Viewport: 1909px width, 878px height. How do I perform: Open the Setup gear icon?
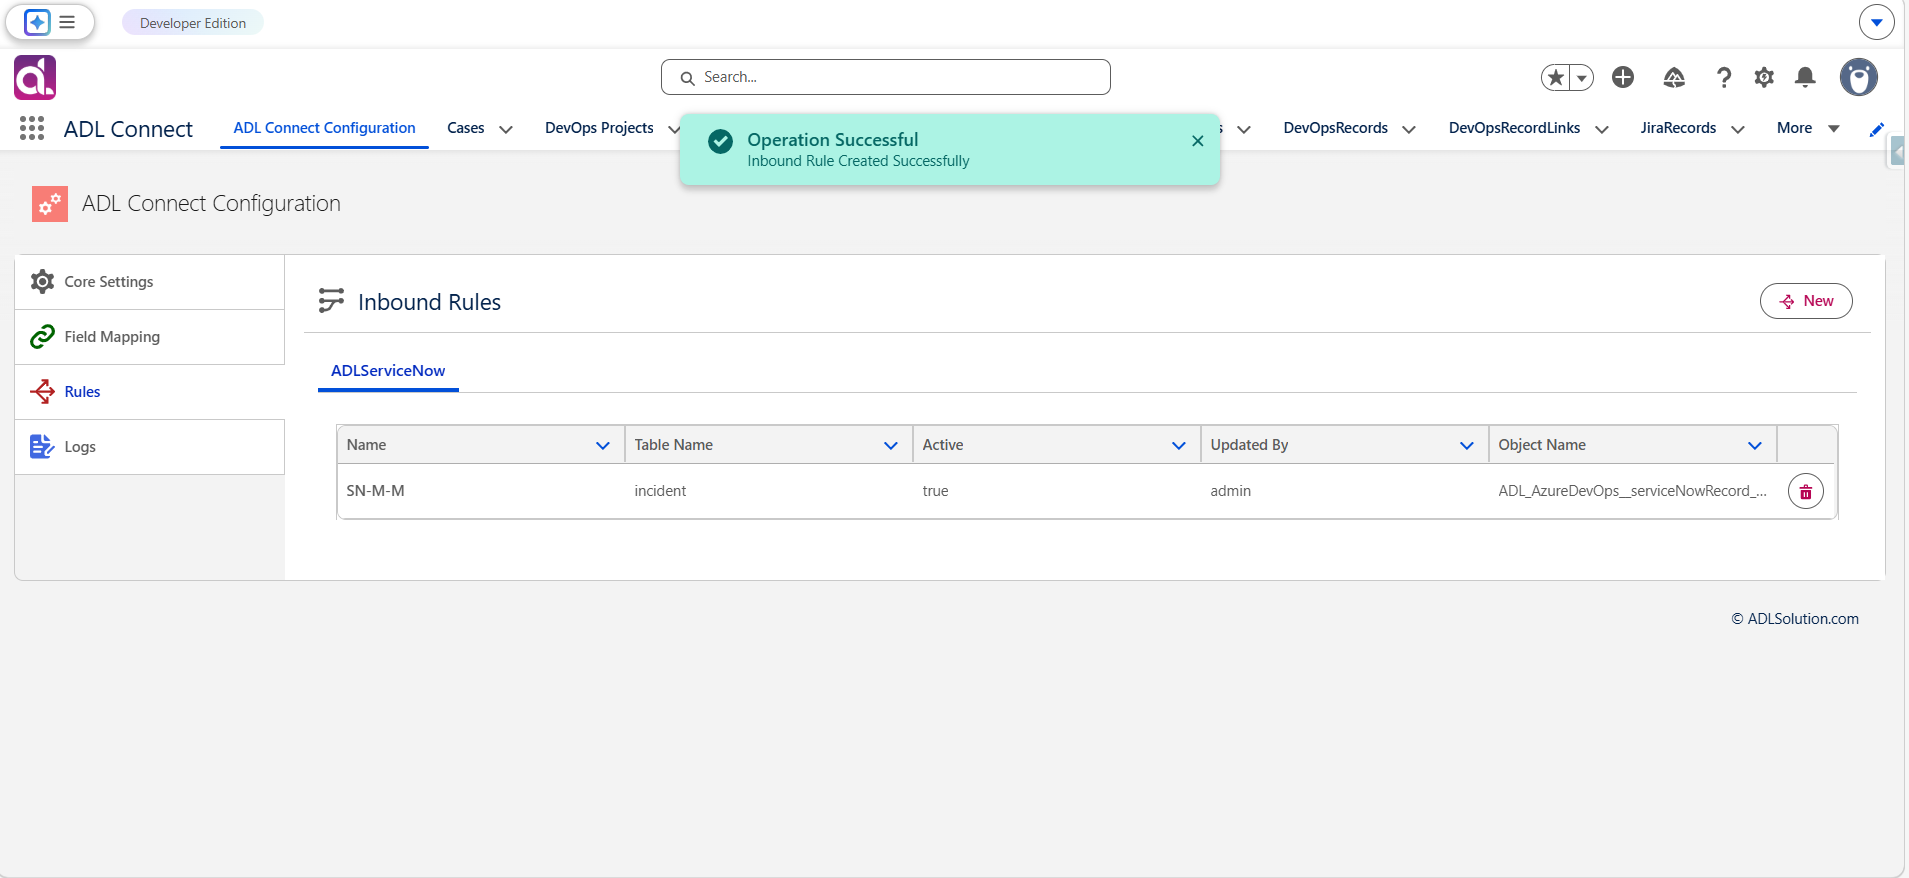coord(1765,77)
